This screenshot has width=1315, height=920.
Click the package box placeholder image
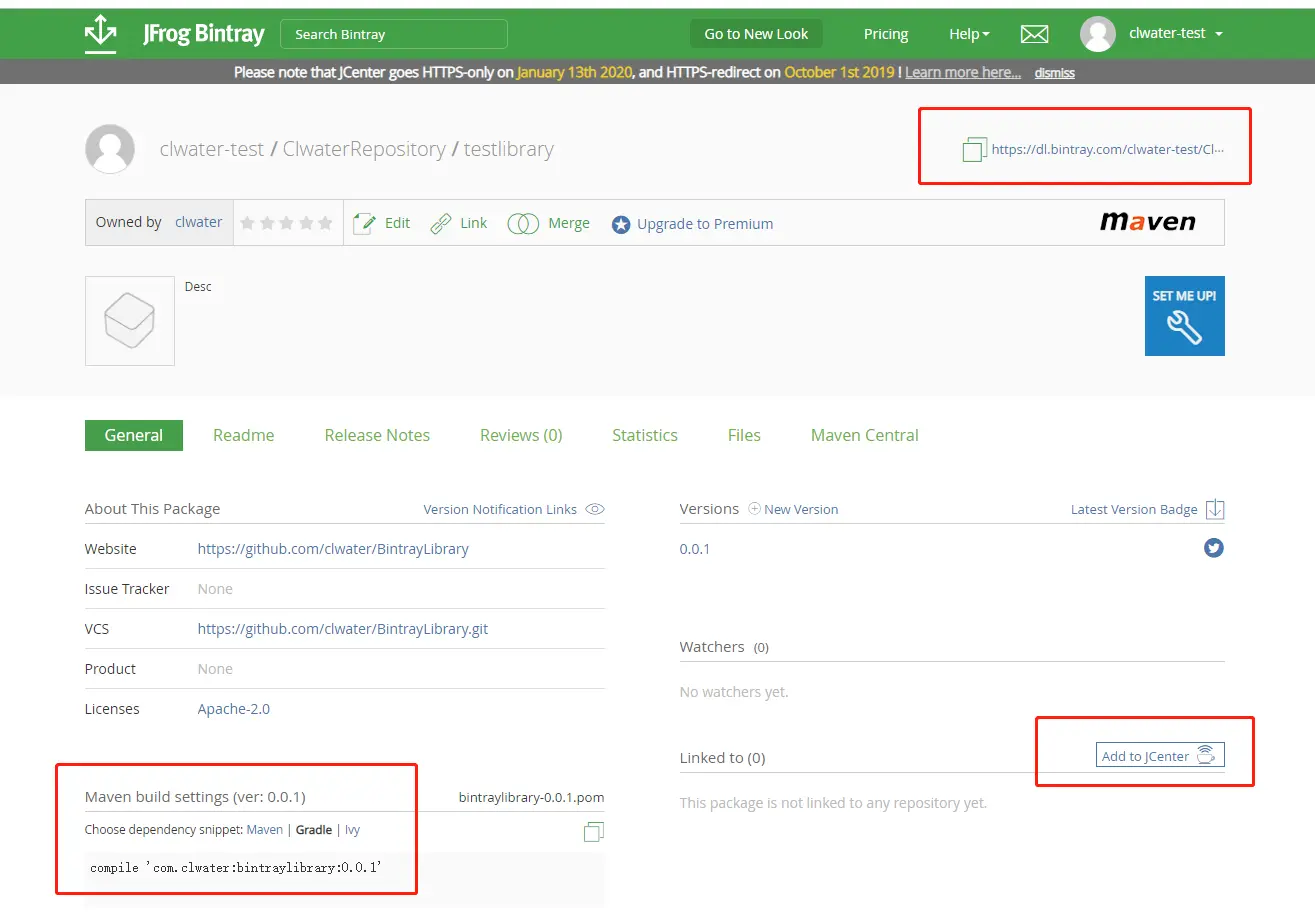(130, 321)
